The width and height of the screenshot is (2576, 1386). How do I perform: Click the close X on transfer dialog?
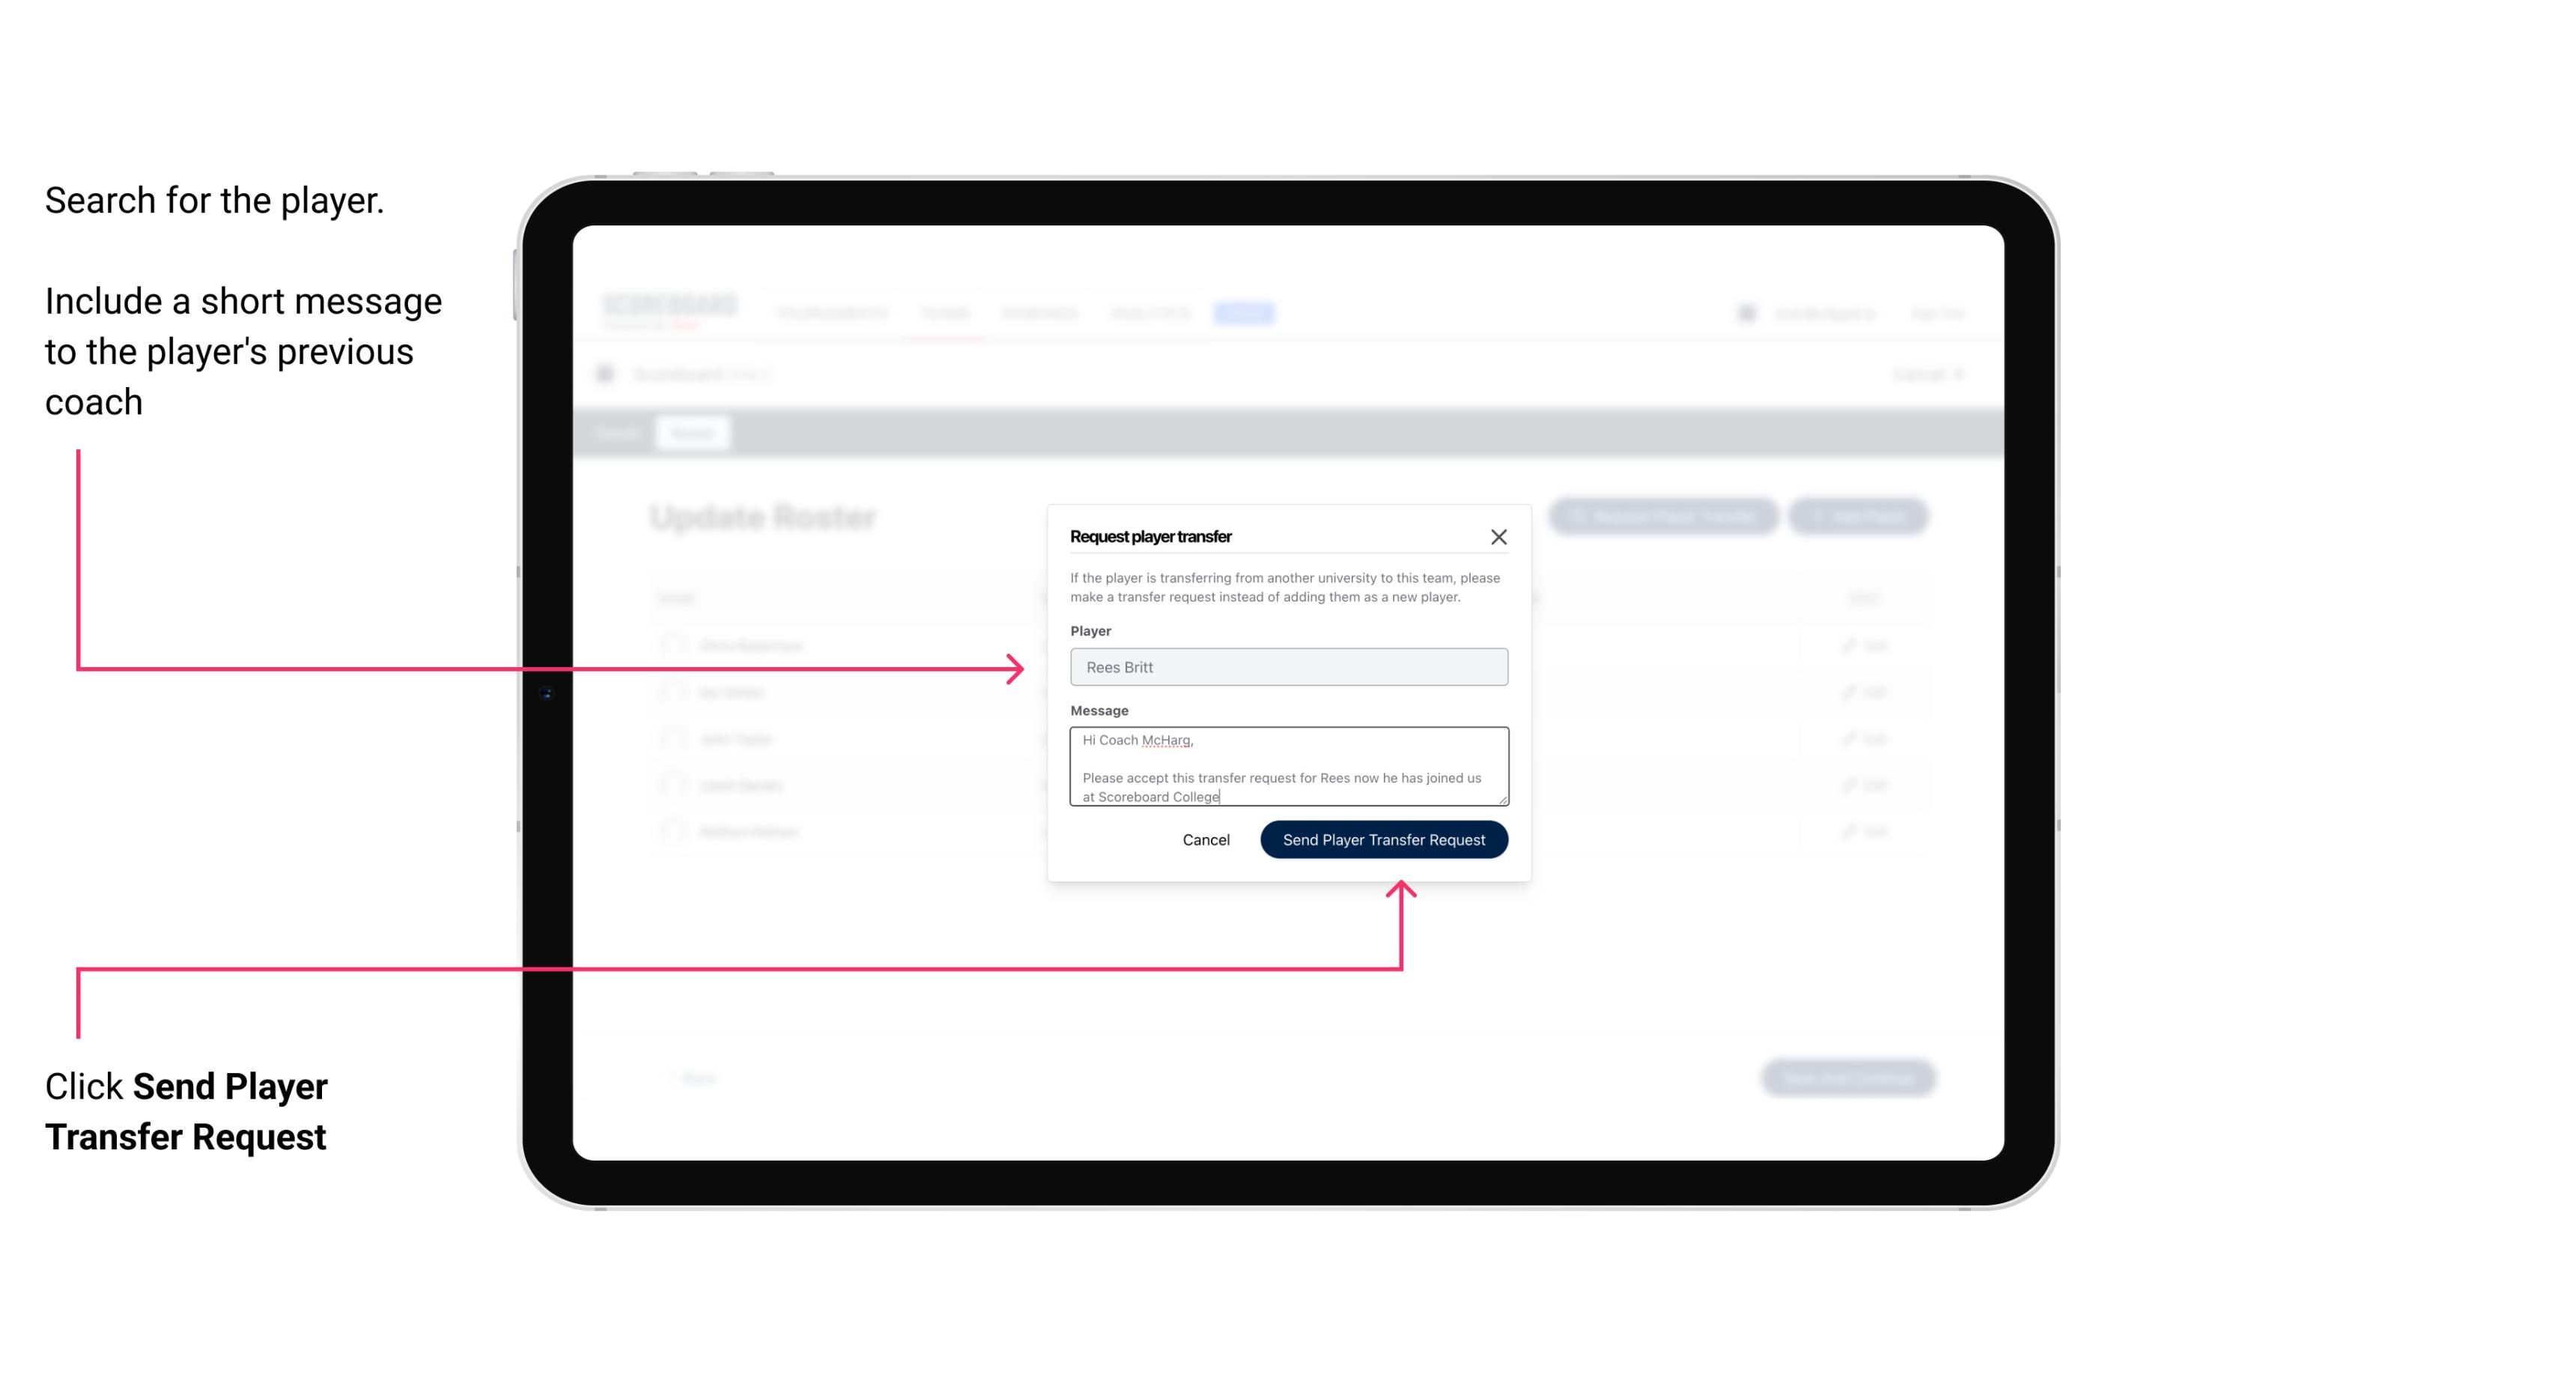(1499, 536)
